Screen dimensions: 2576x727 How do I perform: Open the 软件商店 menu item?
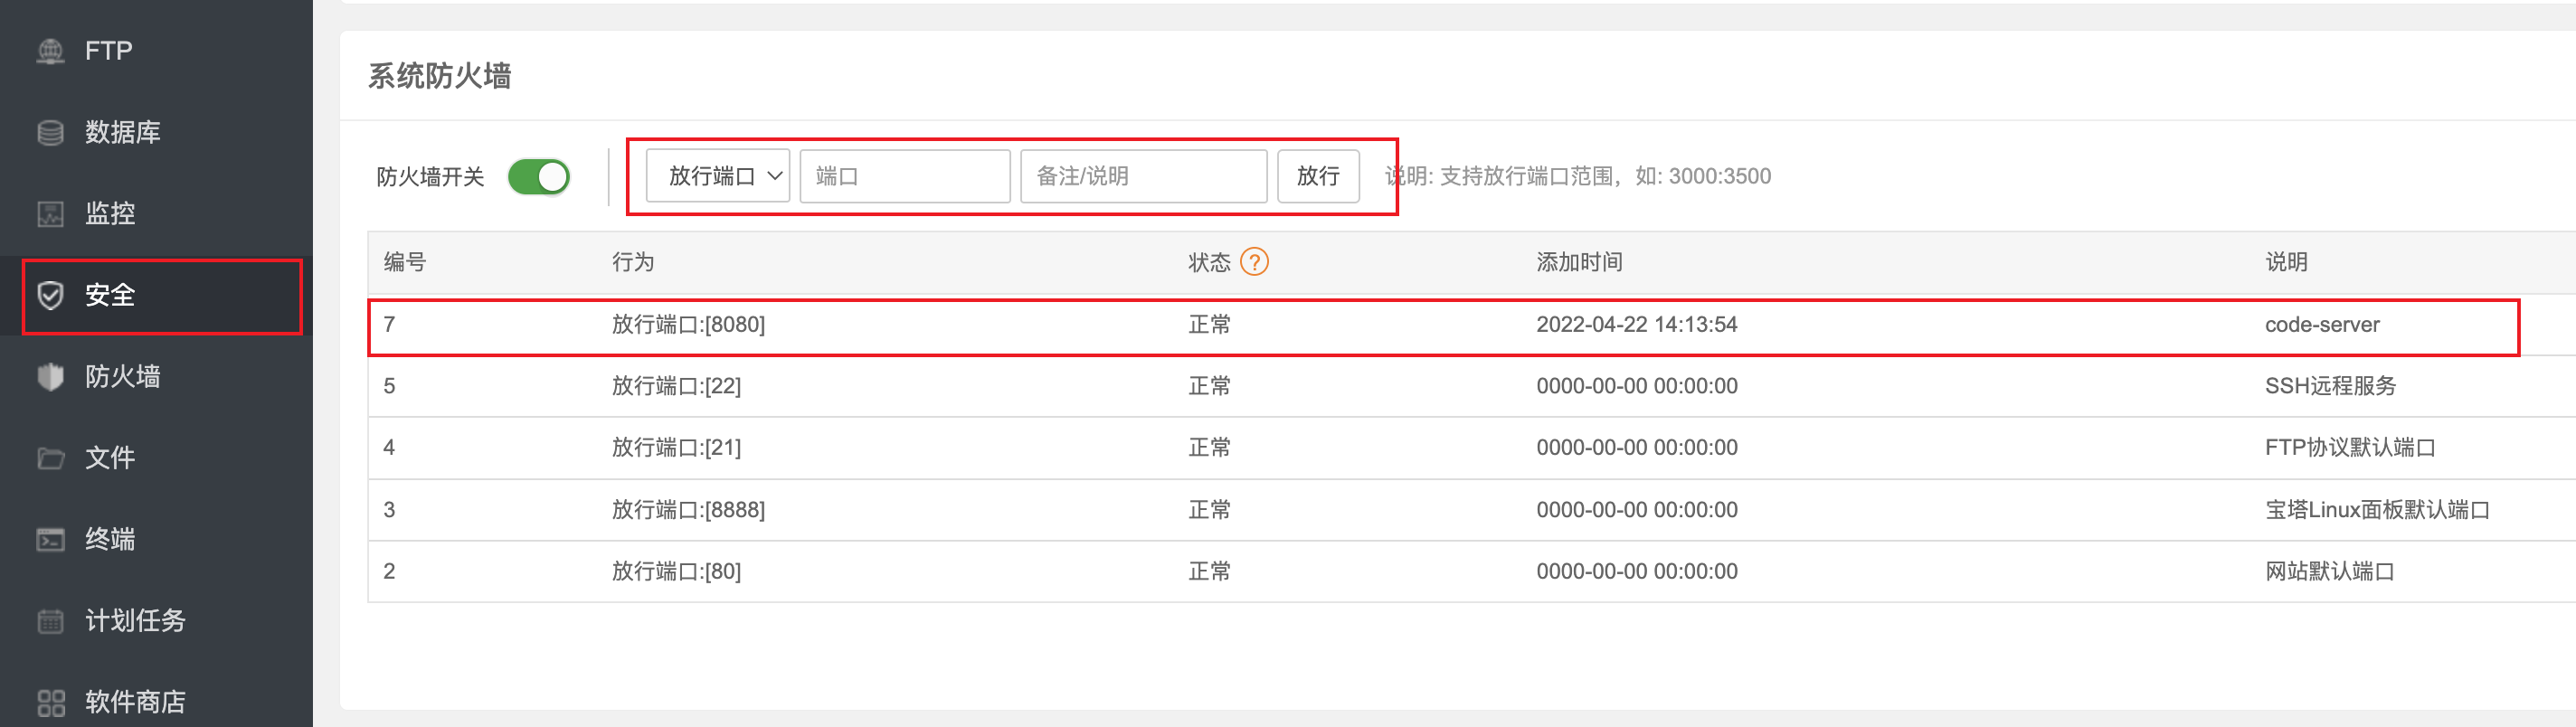pos(156,702)
